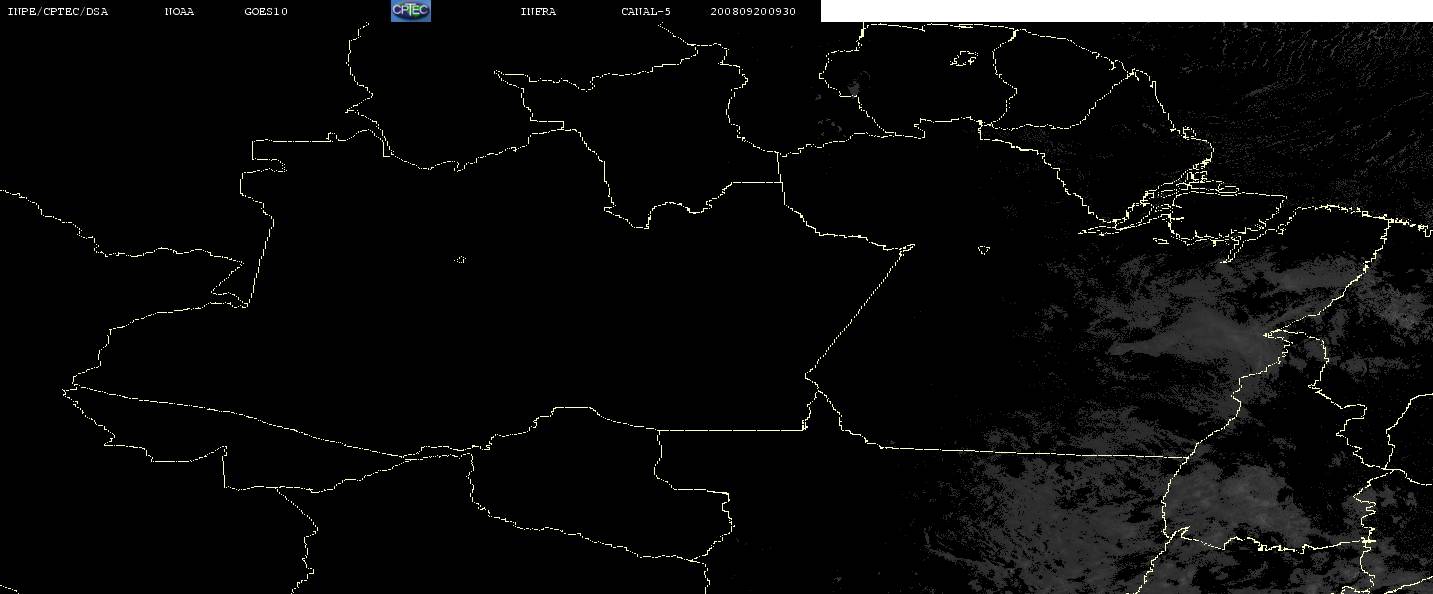1433x594 pixels.
Task: Click the NOAA label
Action: 180,12
